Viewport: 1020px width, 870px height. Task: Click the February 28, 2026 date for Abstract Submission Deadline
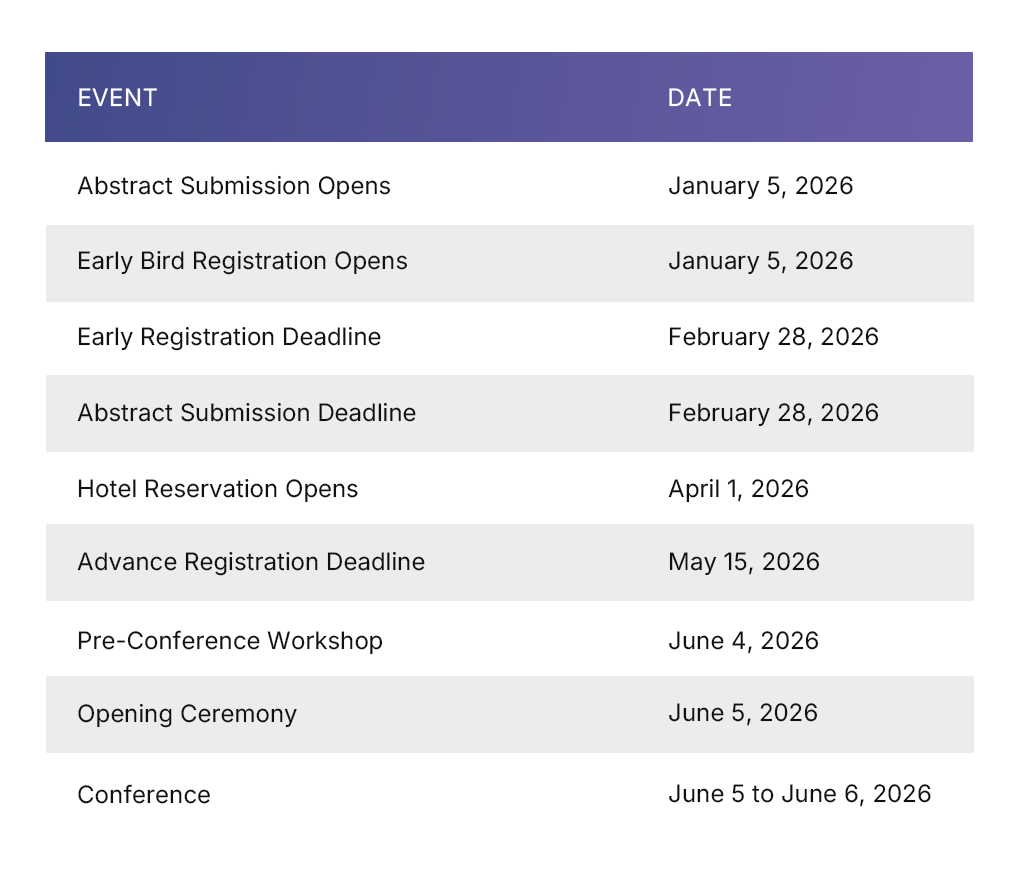(773, 413)
